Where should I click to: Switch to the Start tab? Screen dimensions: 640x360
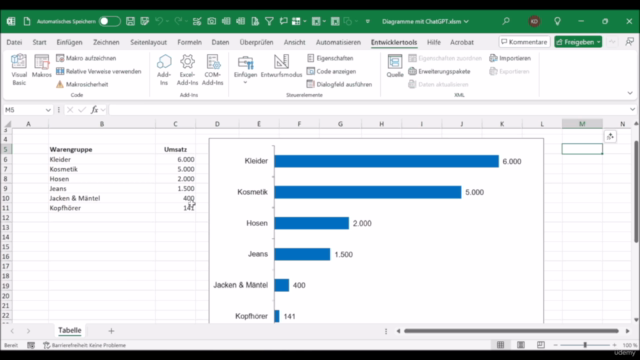point(40,42)
